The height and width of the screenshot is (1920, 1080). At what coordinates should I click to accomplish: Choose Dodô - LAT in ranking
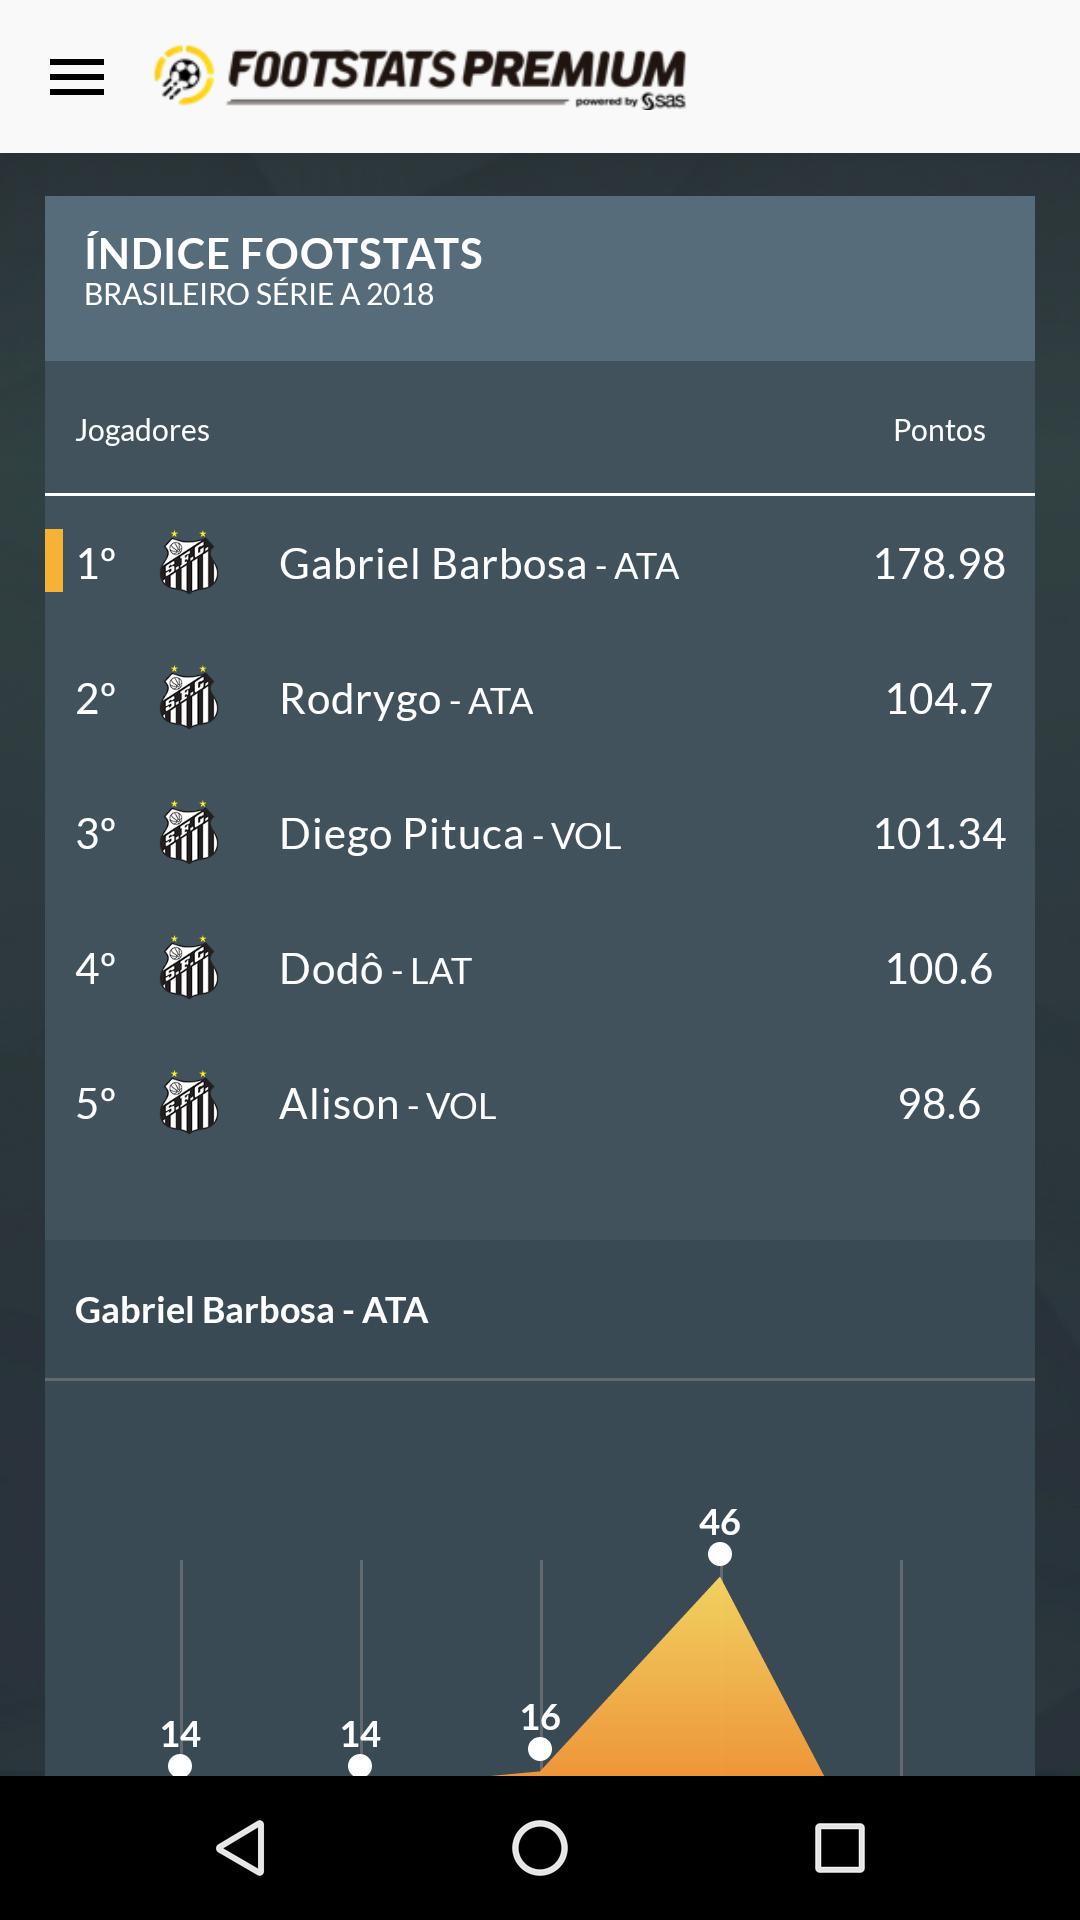(x=540, y=968)
